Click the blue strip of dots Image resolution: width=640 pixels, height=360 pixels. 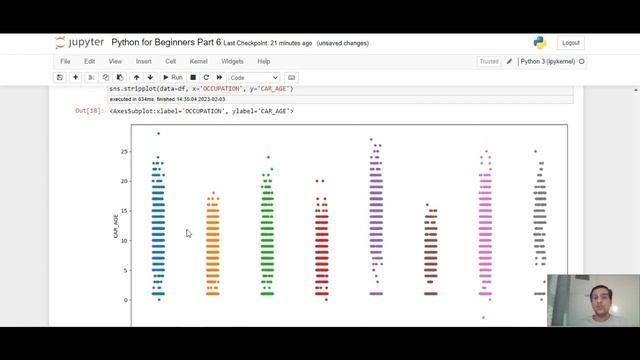click(158, 217)
